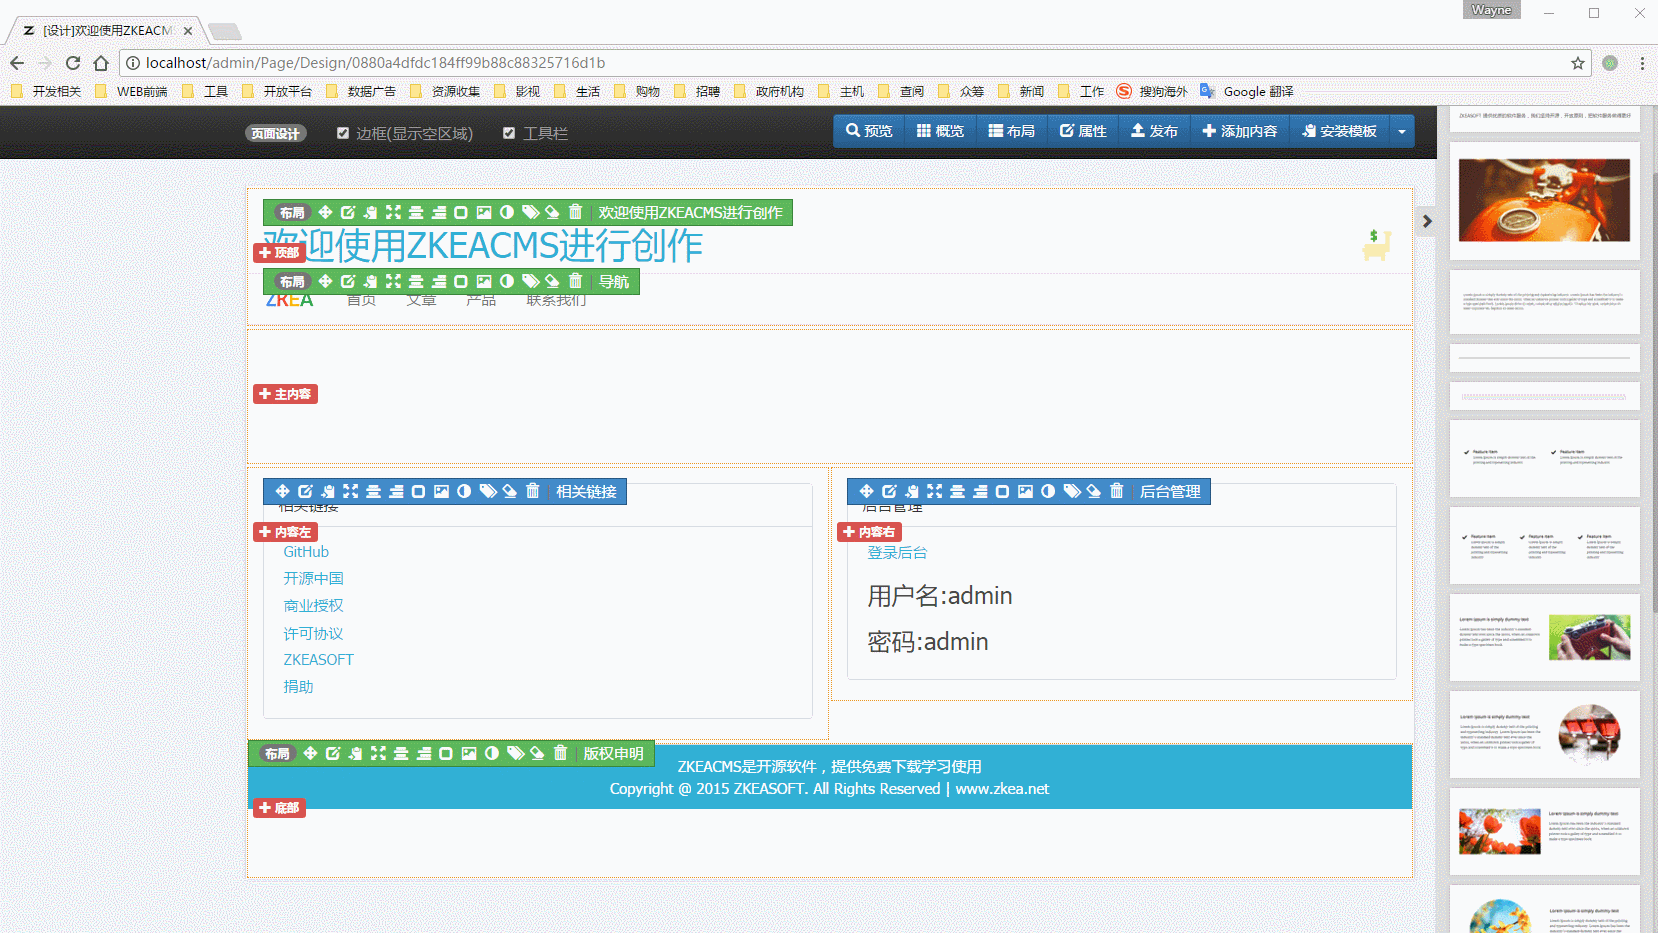Click the image icon on the 版权申明 toolbar
Viewport: 1658px width, 933px height.
tap(469, 753)
